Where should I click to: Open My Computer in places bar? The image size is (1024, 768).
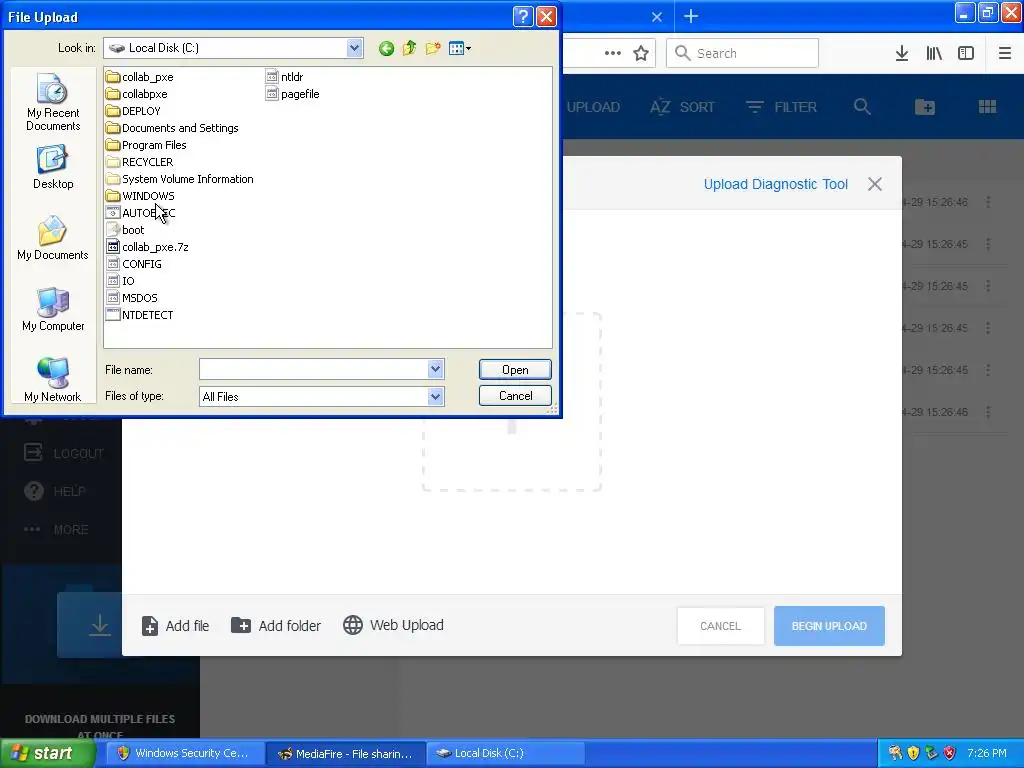tap(53, 310)
